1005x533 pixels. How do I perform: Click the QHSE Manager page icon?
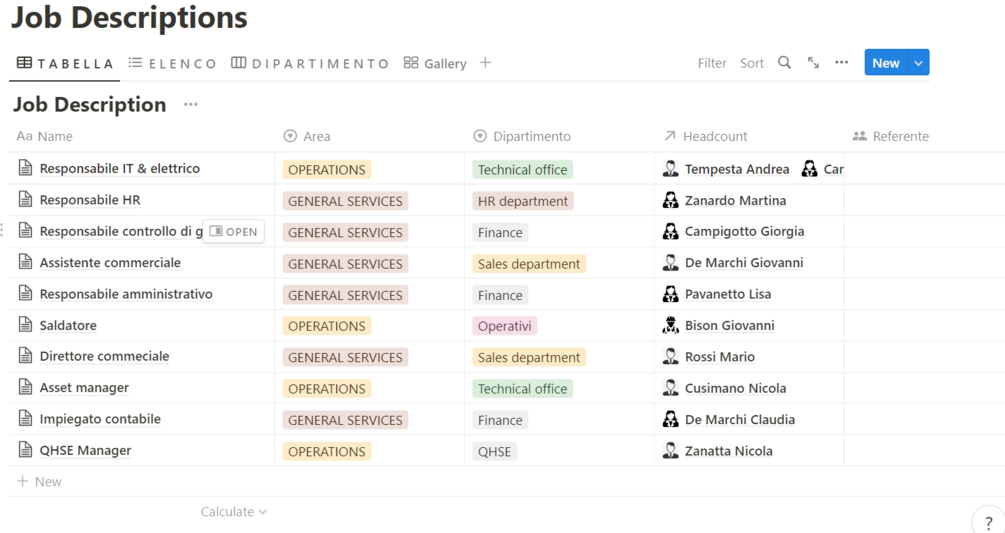point(25,450)
